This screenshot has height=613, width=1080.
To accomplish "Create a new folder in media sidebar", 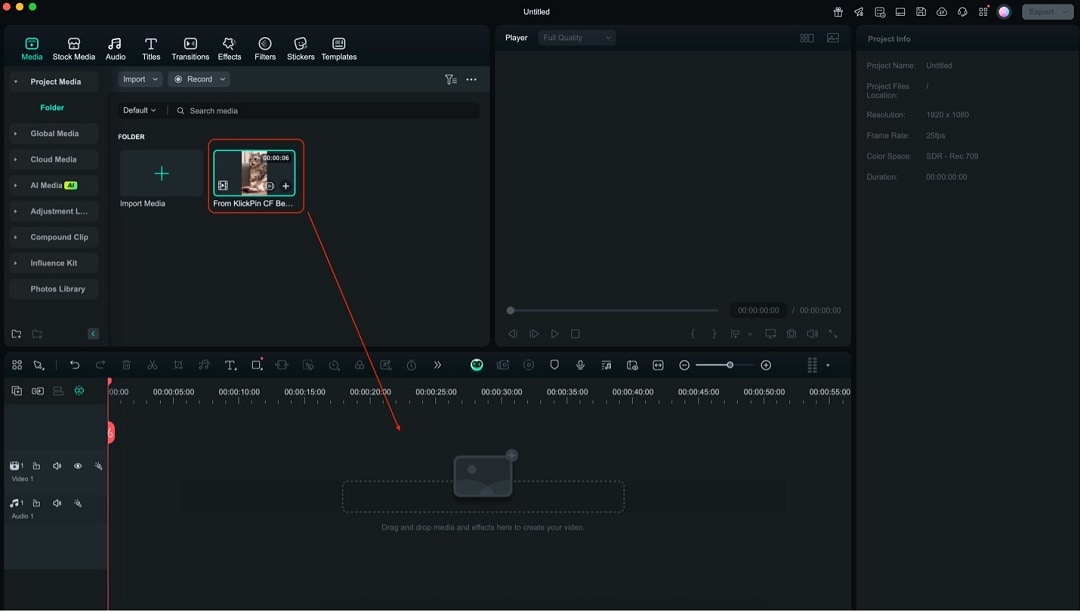I will [x=17, y=334].
